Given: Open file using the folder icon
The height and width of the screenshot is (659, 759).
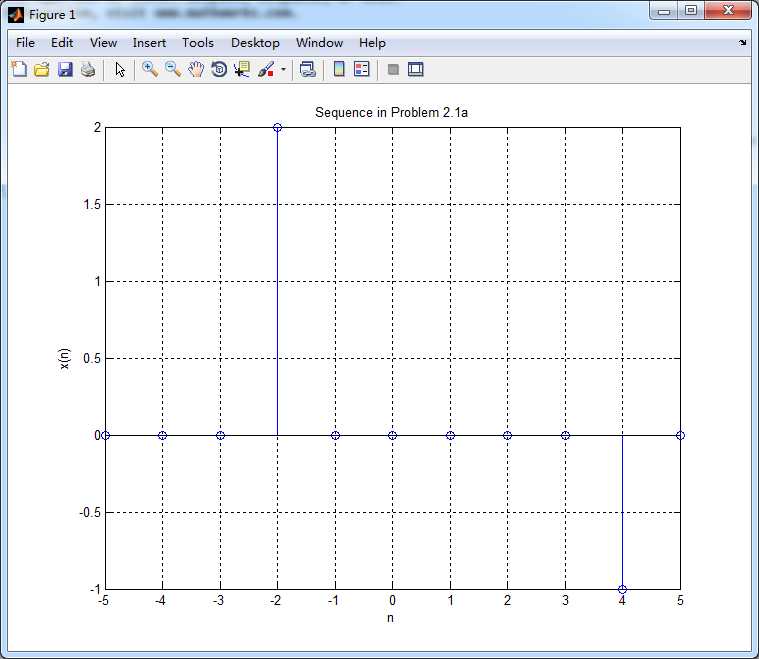Looking at the screenshot, I should 42,69.
